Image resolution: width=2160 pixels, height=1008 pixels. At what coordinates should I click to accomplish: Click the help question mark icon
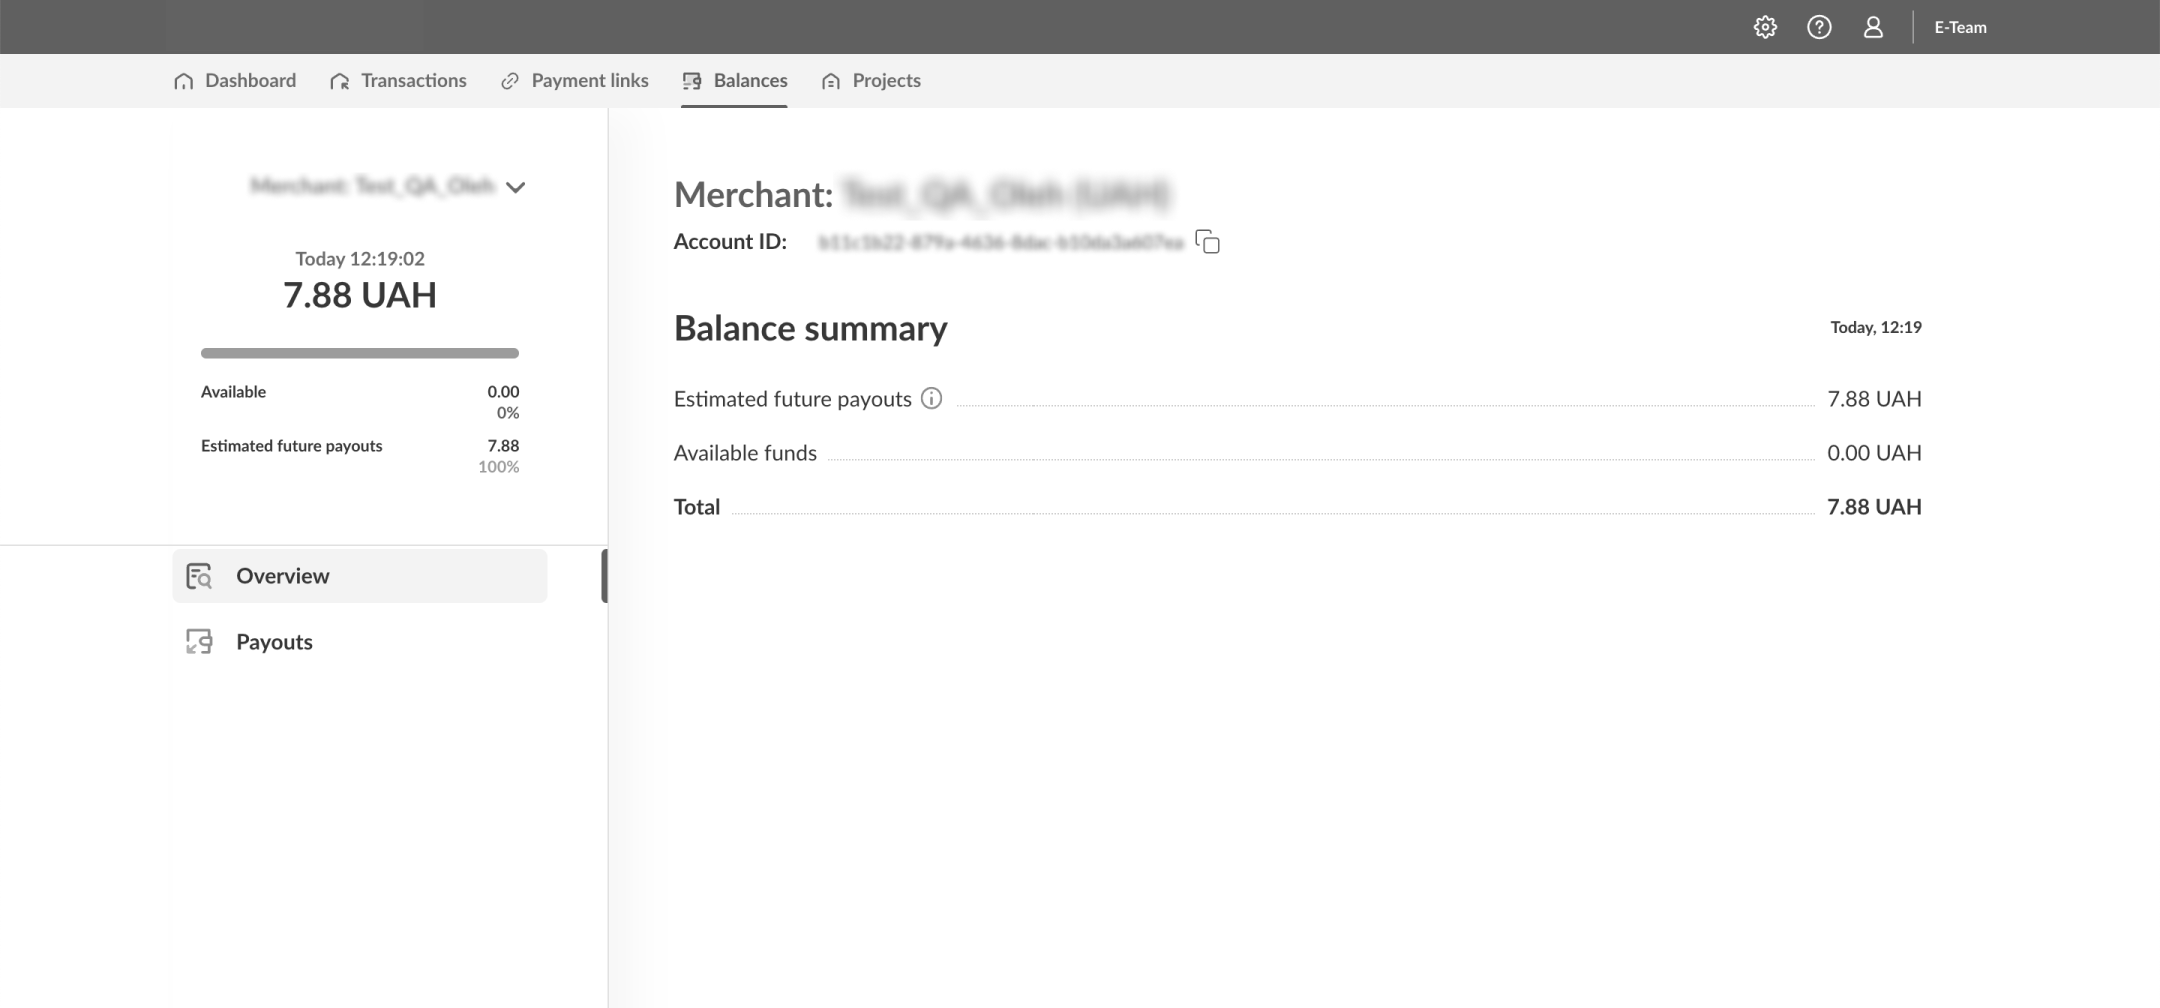point(1819,27)
